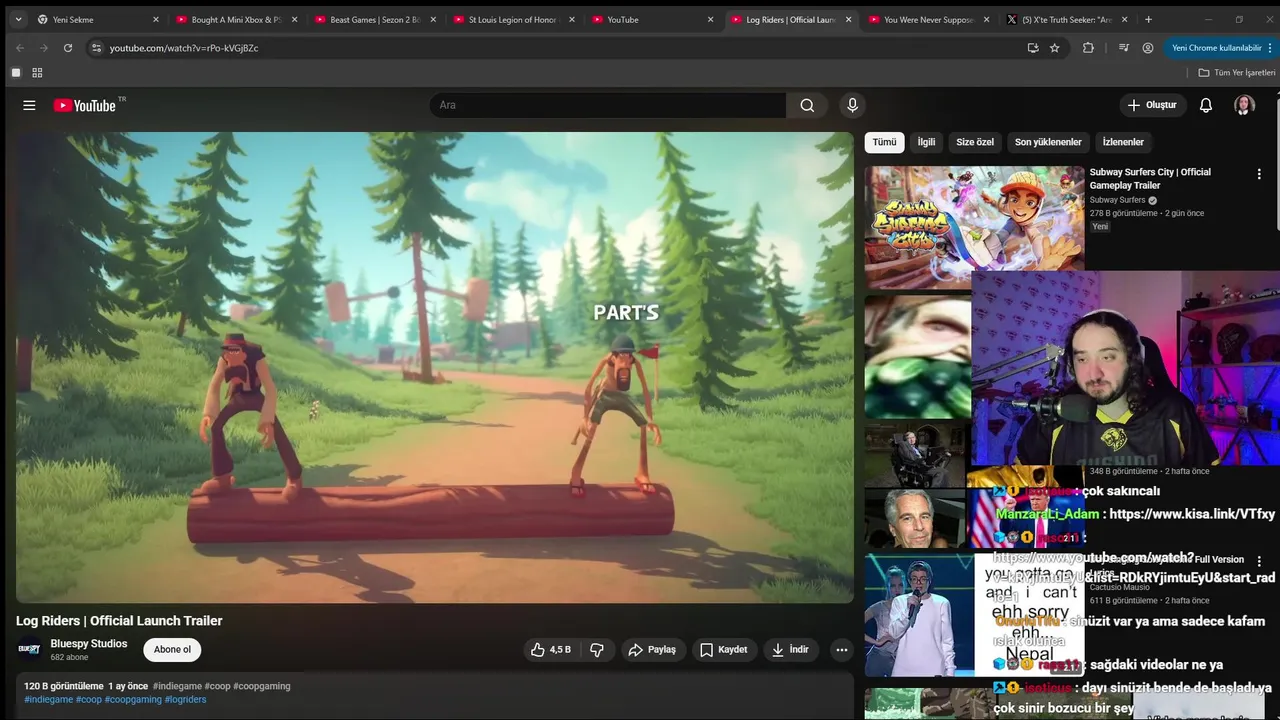The image size is (1280, 720).
Task: Close the Yeni Sekme tab
Action: coord(156,19)
